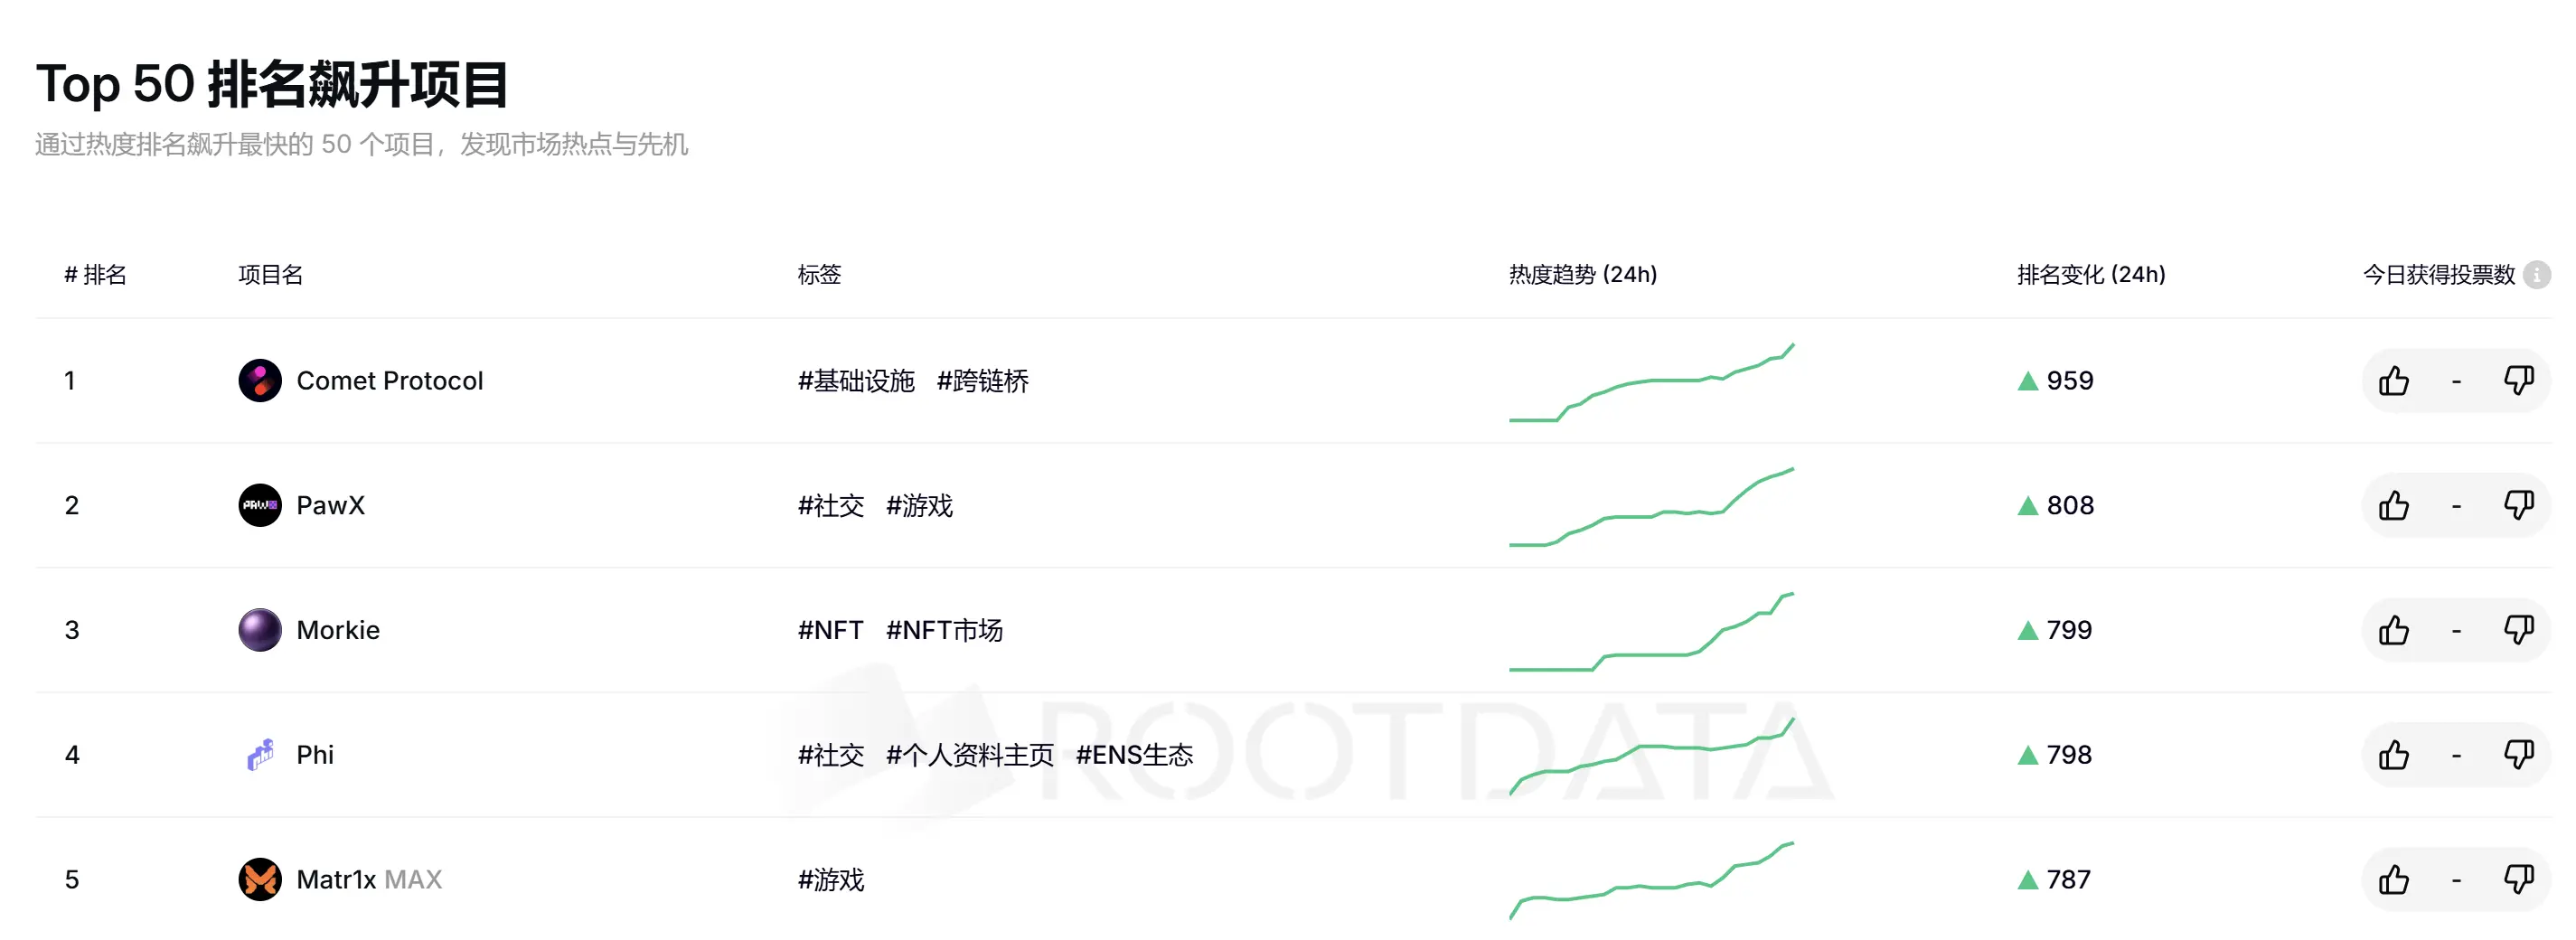The height and width of the screenshot is (940, 2576).
Task: Click the PawX project logo
Action: point(259,505)
